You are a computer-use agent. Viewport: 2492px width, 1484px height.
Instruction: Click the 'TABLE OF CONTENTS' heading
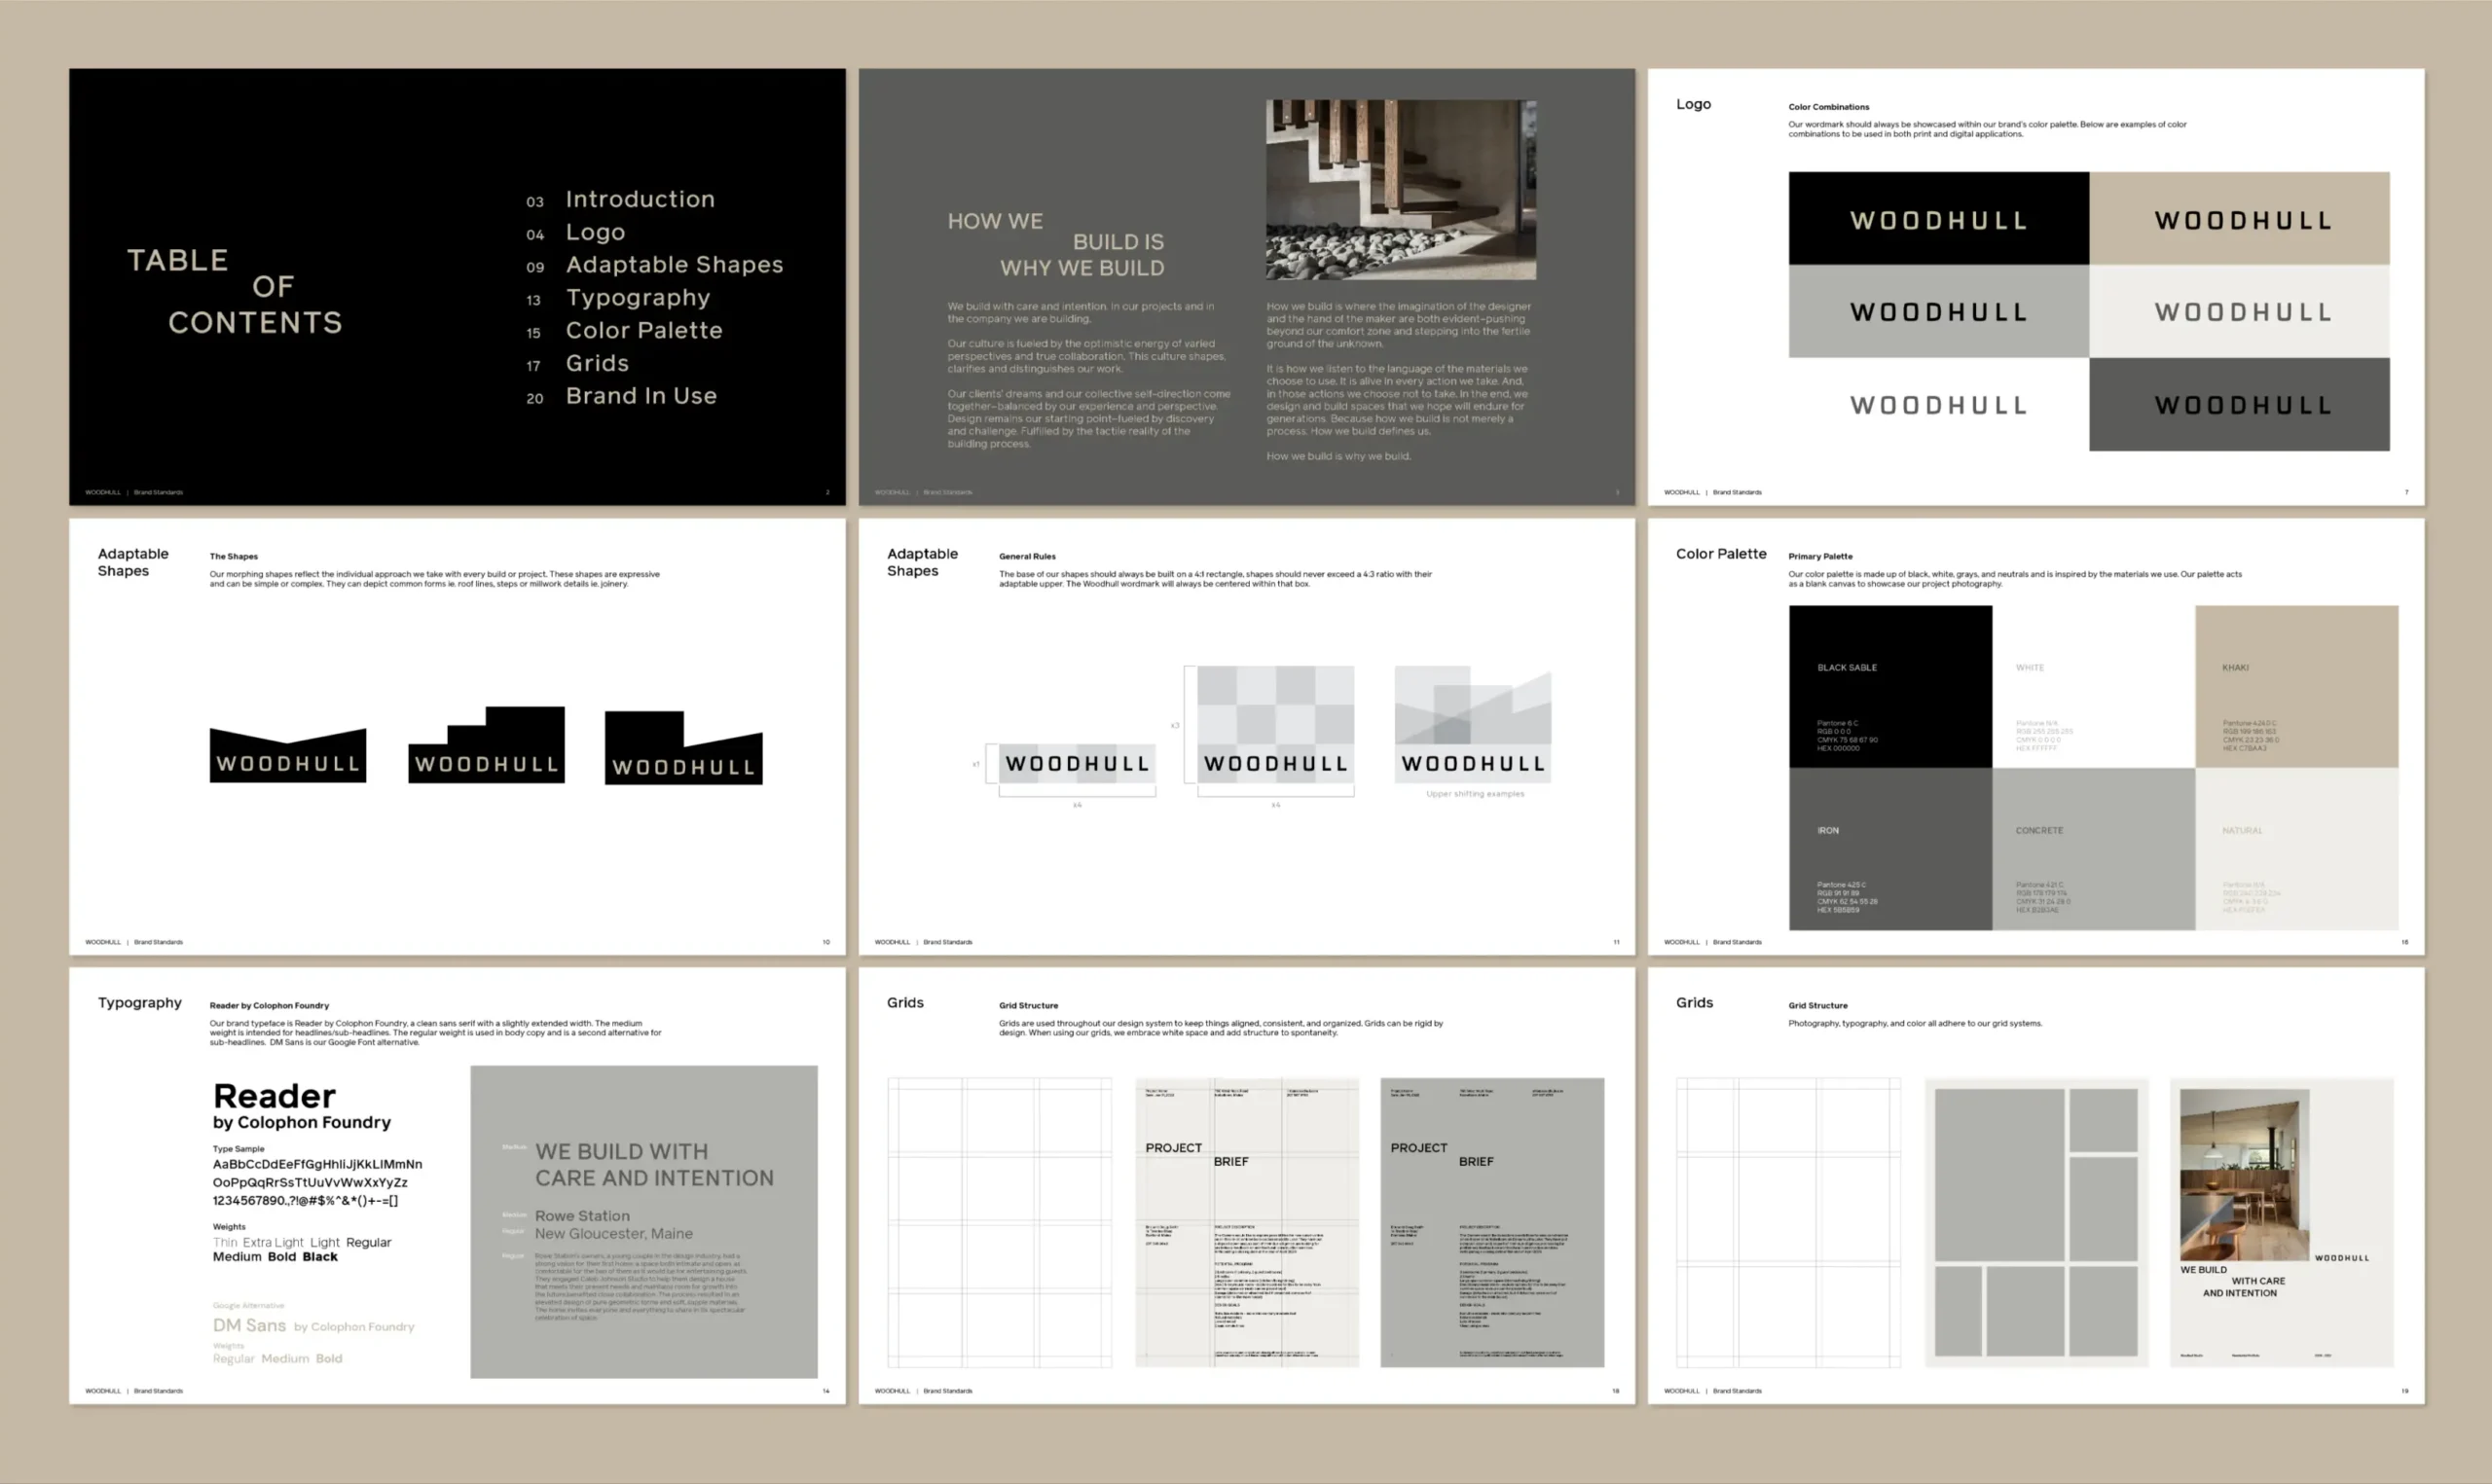click(235, 291)
